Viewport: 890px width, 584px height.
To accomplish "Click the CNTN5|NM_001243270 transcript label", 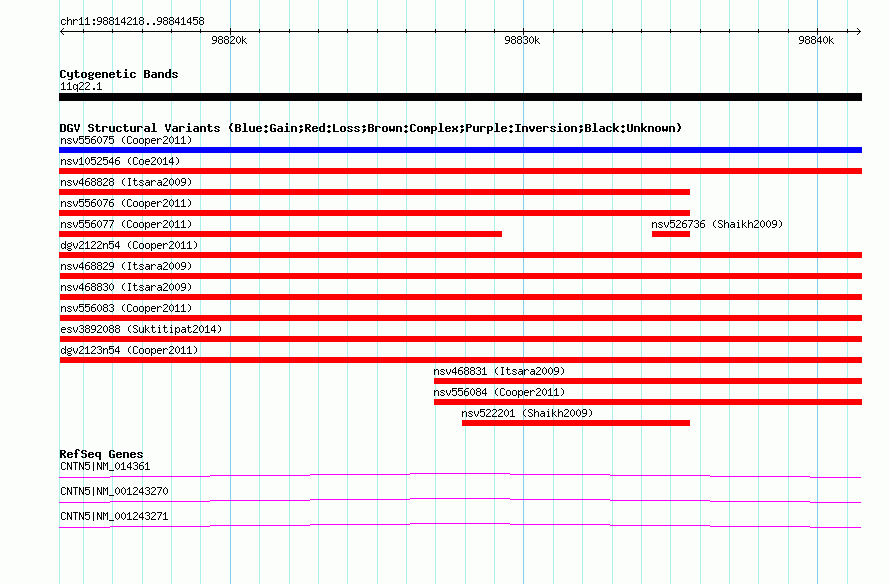I will click(114, 491).
